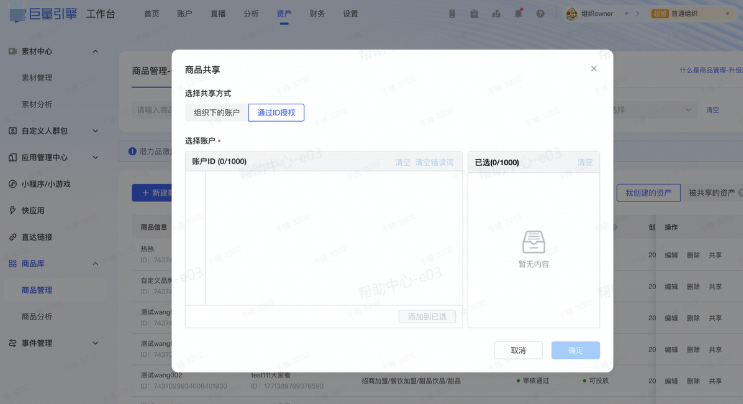Close the 商品共享 dialog with X
Viewport: 743px width, 404px height.
(x=594, y=69)
